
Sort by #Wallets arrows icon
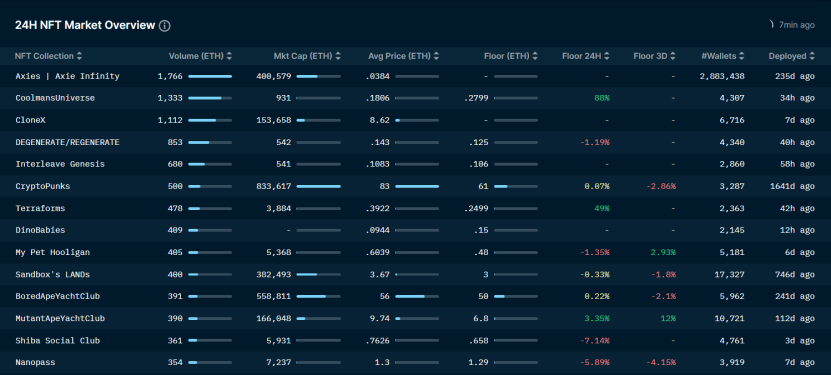pyautogui.click(x=741, y=56)
